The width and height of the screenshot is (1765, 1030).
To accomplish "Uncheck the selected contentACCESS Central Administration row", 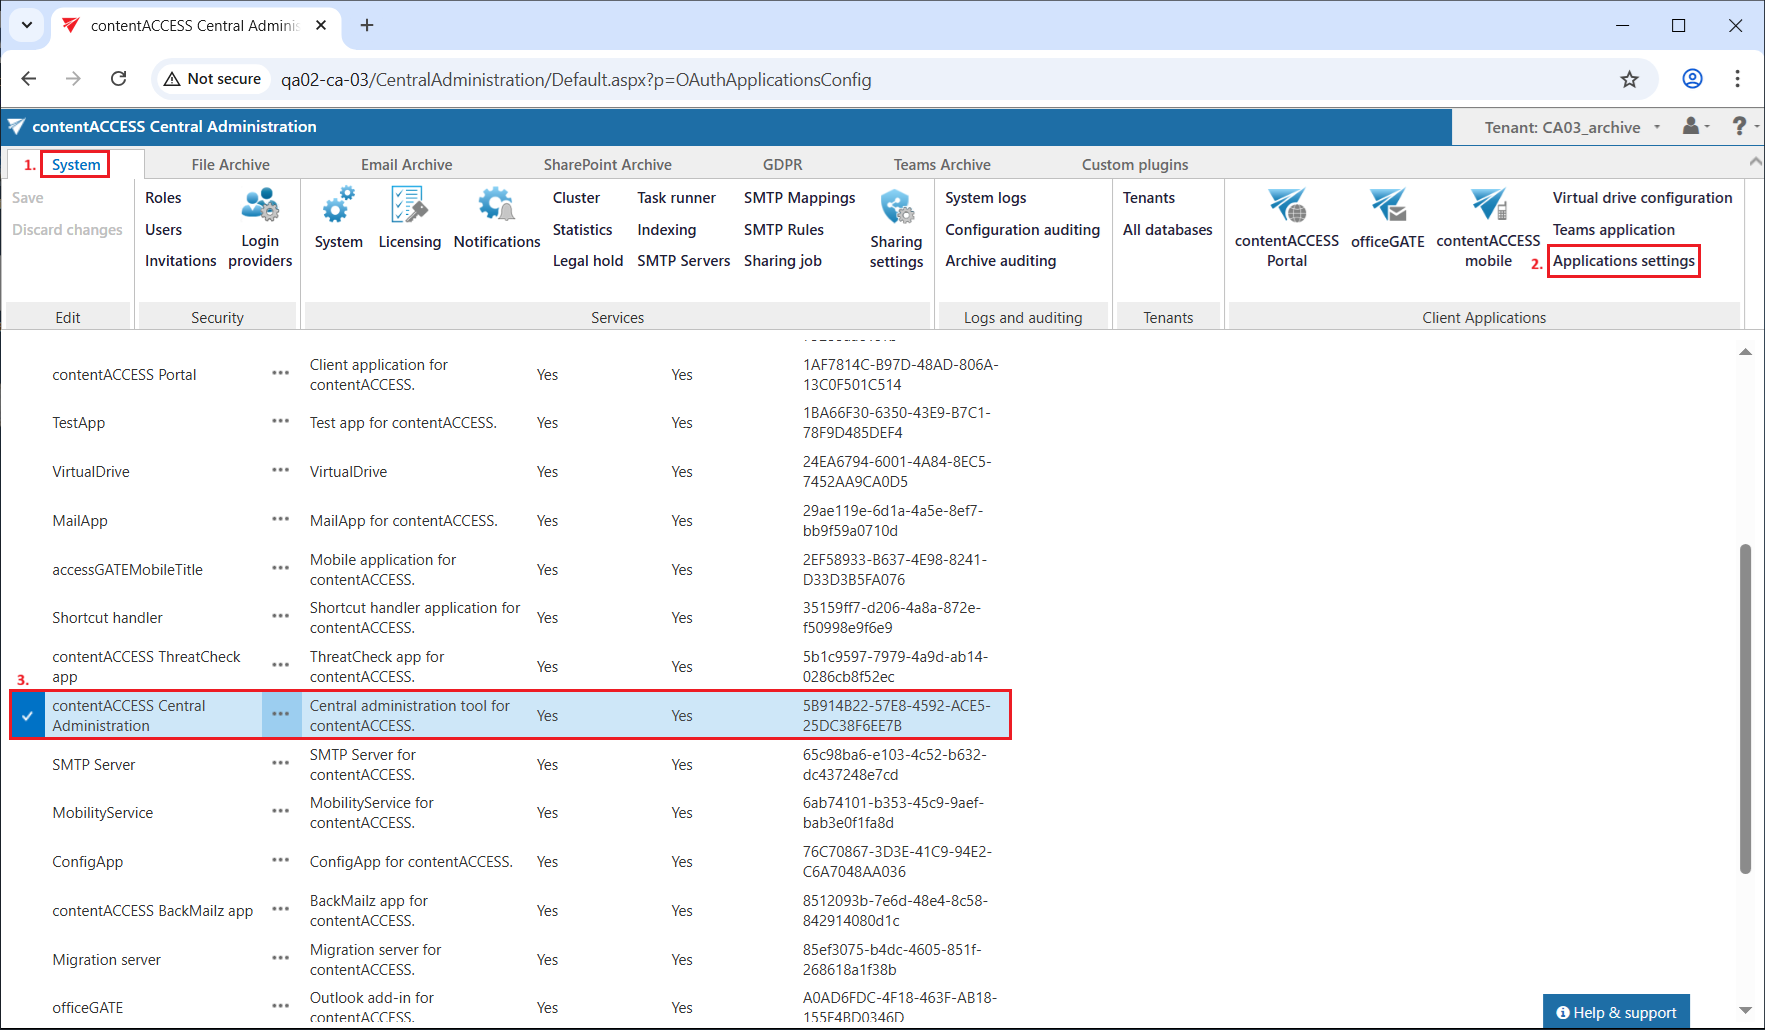I will pos(27,716).
